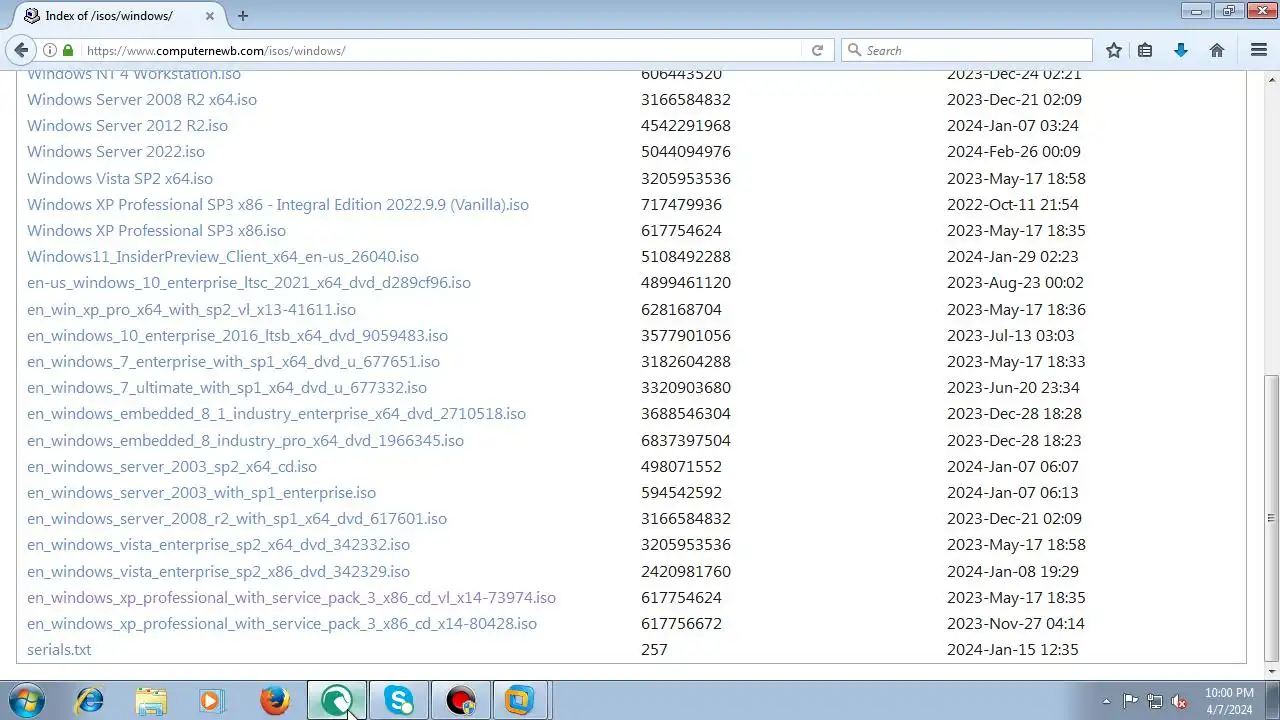Open en_win_xp_pro_x64_with_sp2_vl iso
The image size is (1280, 720).
coord(191,309)
